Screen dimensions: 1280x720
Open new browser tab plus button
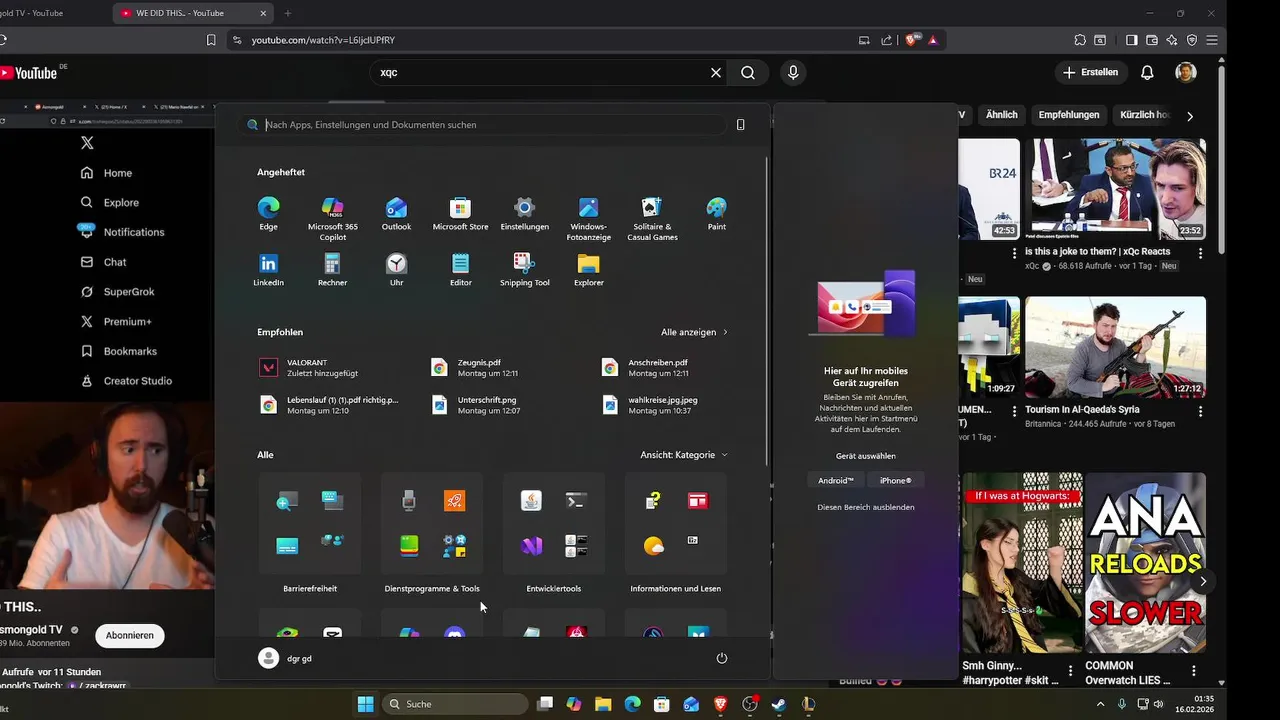pyautogui.click(x=288, y=13)
